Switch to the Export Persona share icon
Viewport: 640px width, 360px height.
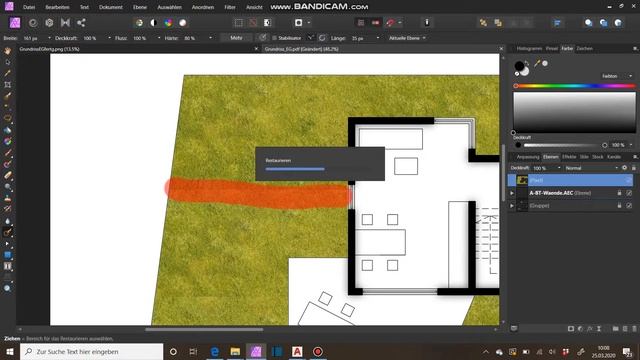[81, 23]
